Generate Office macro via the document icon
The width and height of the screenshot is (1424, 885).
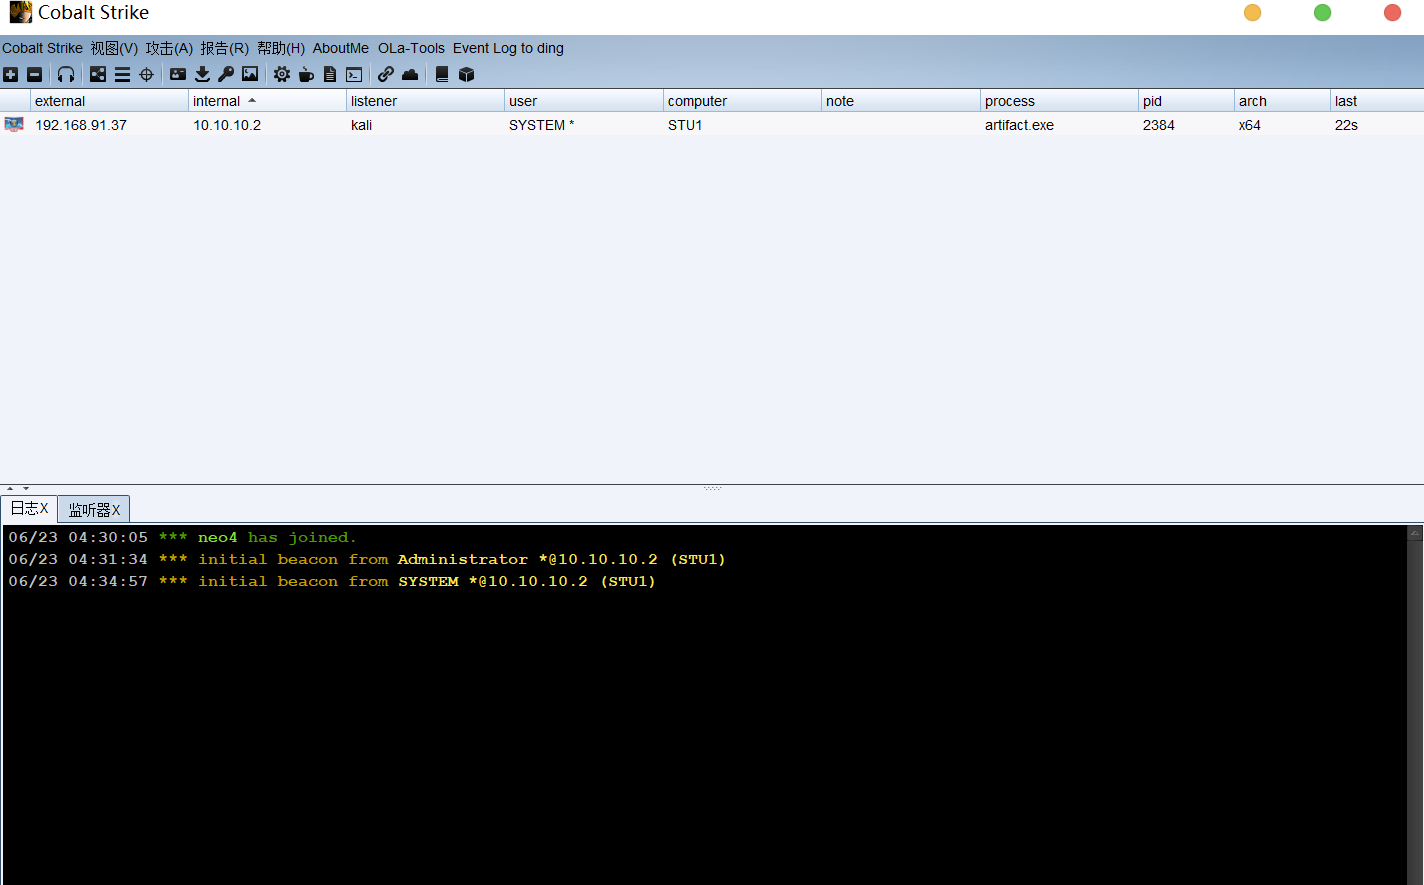pos(330,74)
